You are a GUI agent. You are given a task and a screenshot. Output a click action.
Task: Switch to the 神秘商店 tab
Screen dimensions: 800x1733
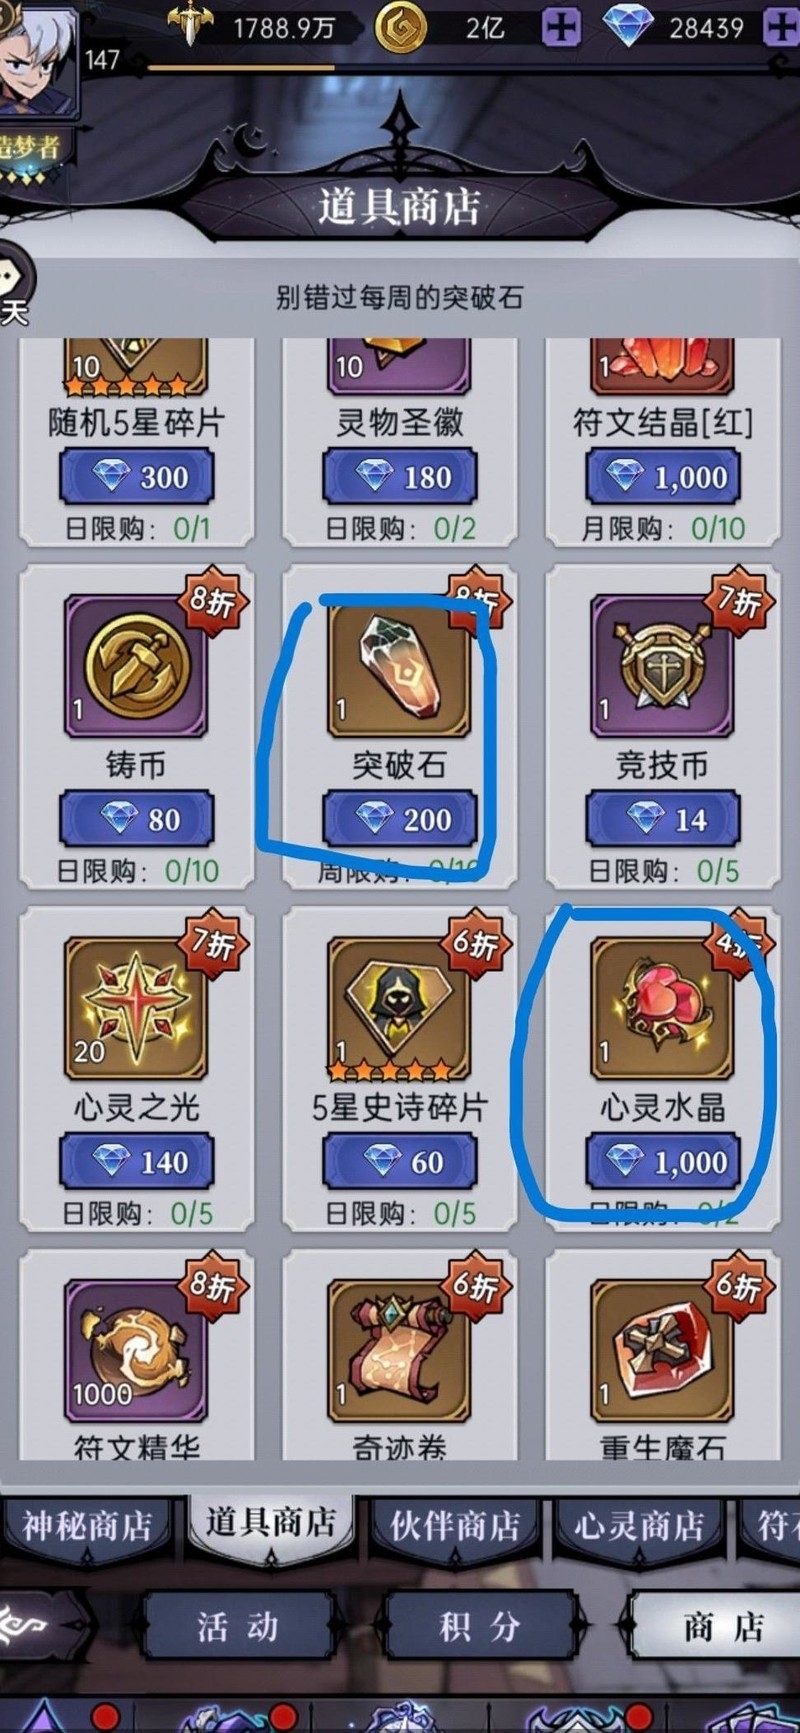[88, 1526]
